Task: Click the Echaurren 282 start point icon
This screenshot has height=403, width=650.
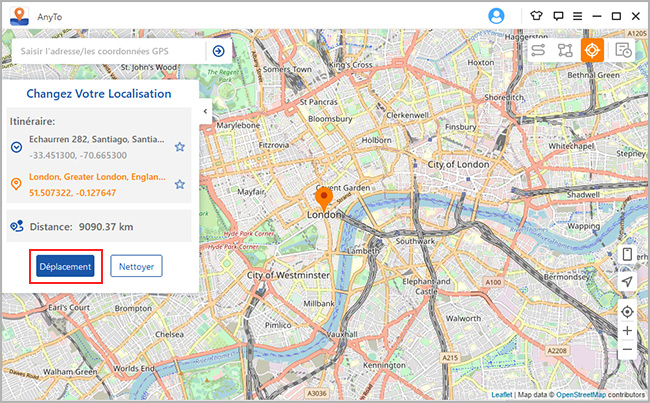Action: 16,147
